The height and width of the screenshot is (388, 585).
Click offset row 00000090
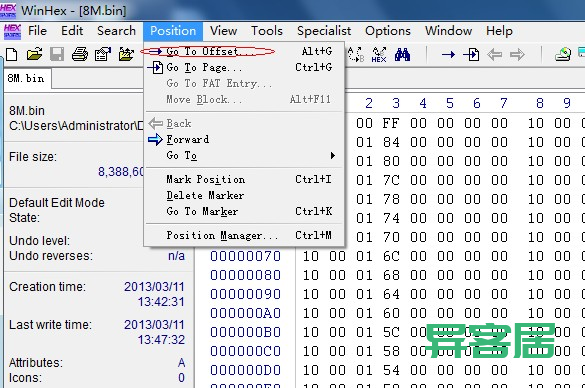point(245,294)
